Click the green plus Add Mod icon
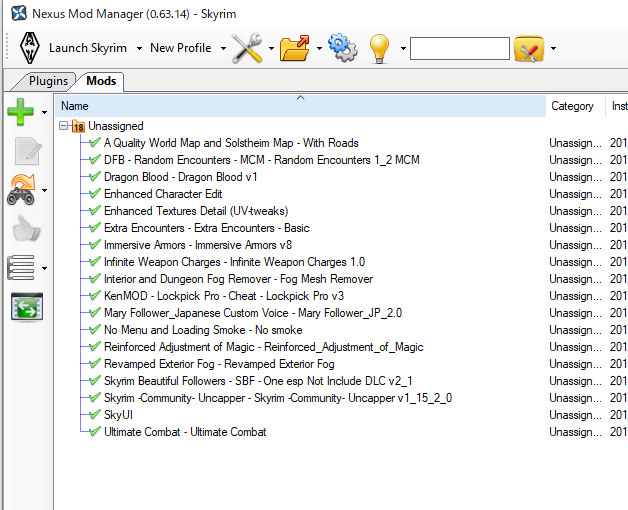This screenshot has height=510, width=628. 21,112
